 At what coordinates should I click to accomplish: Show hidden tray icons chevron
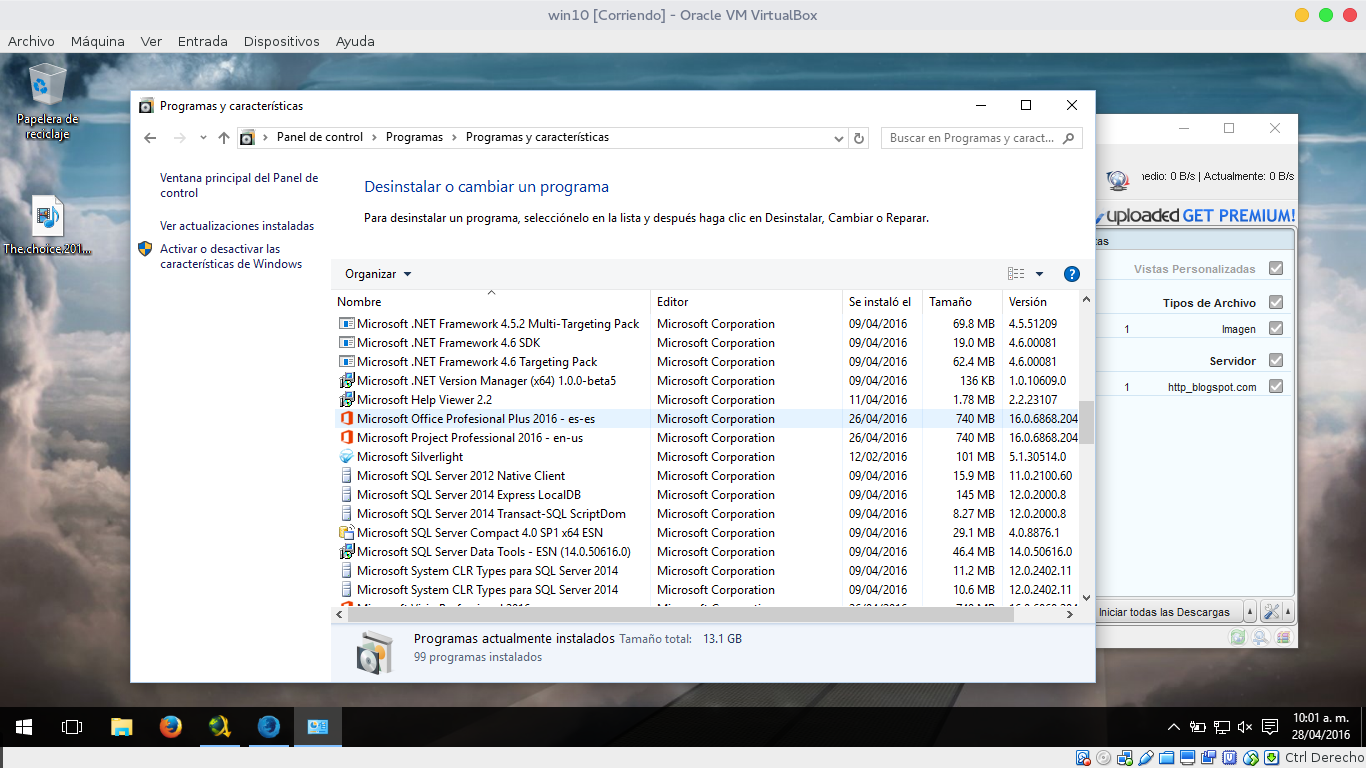[x=1174, y=727]
